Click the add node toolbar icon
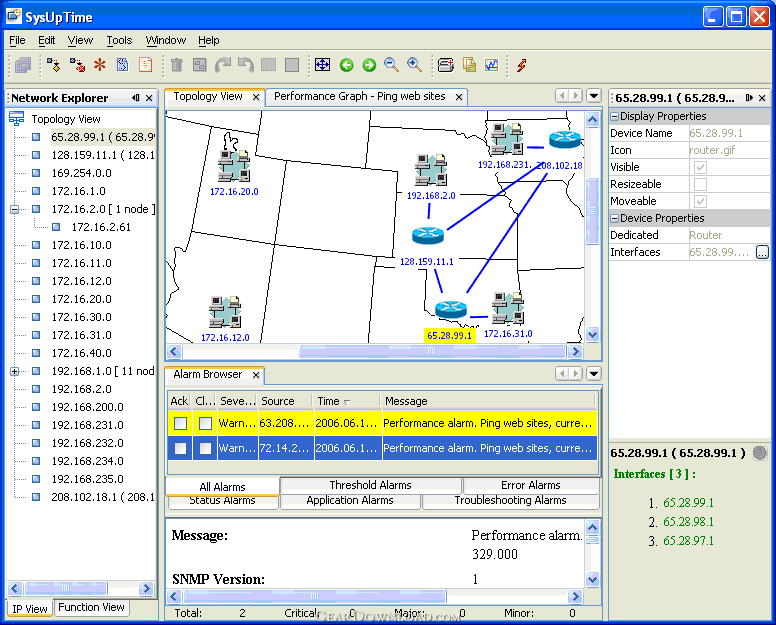 [53, 65]
